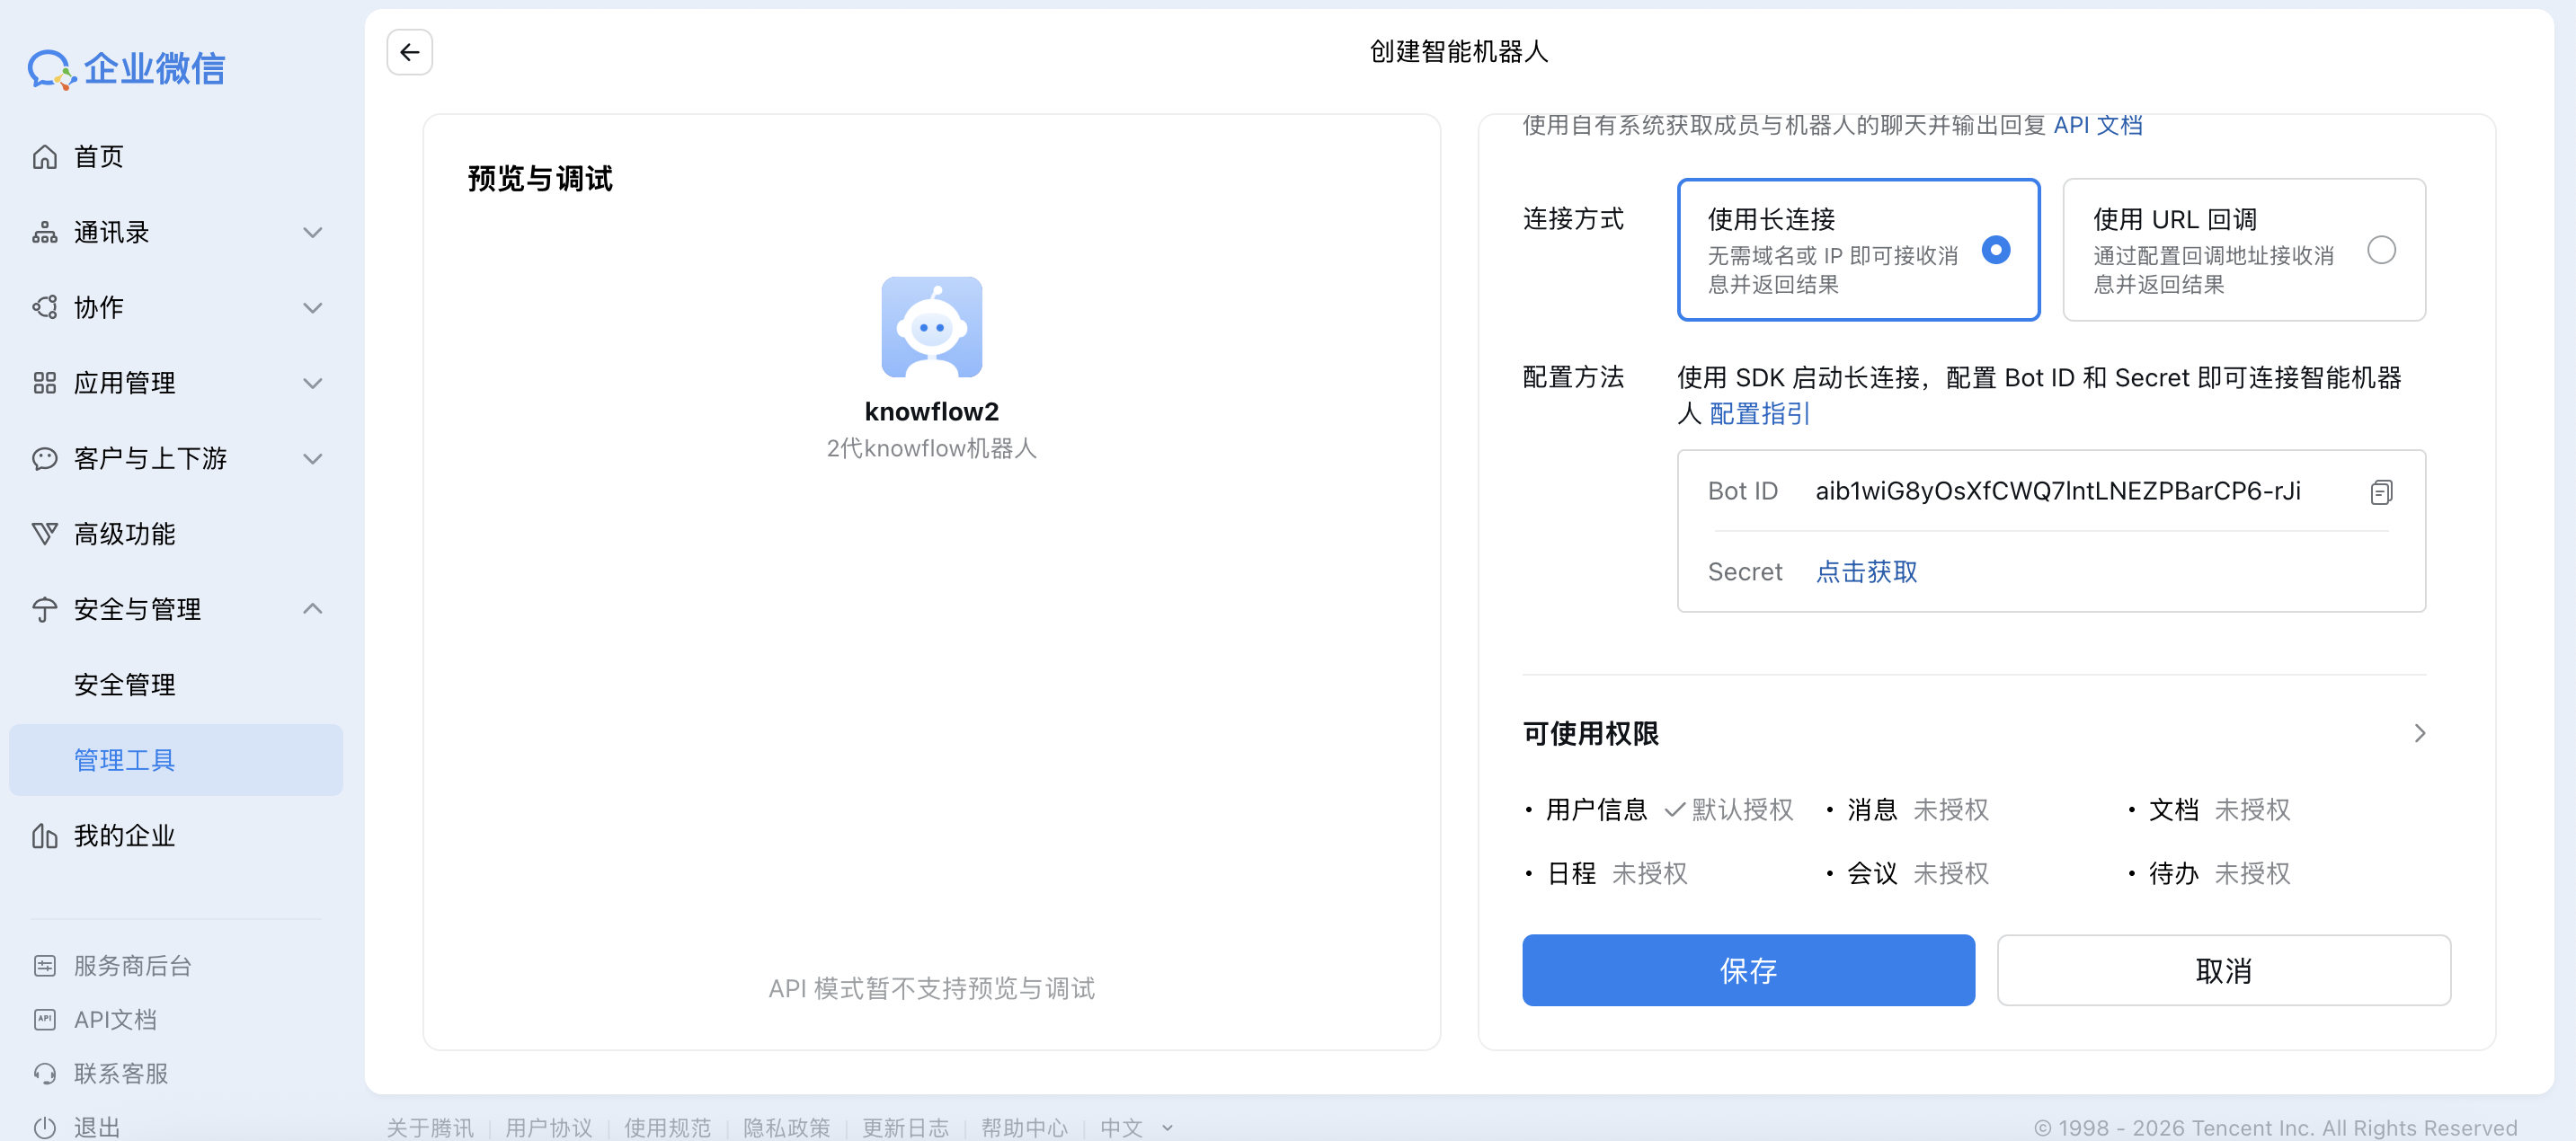Expand 协作 menu chevron
Viewport: 2576px width, 1141px height.
(x=313, y=307)
